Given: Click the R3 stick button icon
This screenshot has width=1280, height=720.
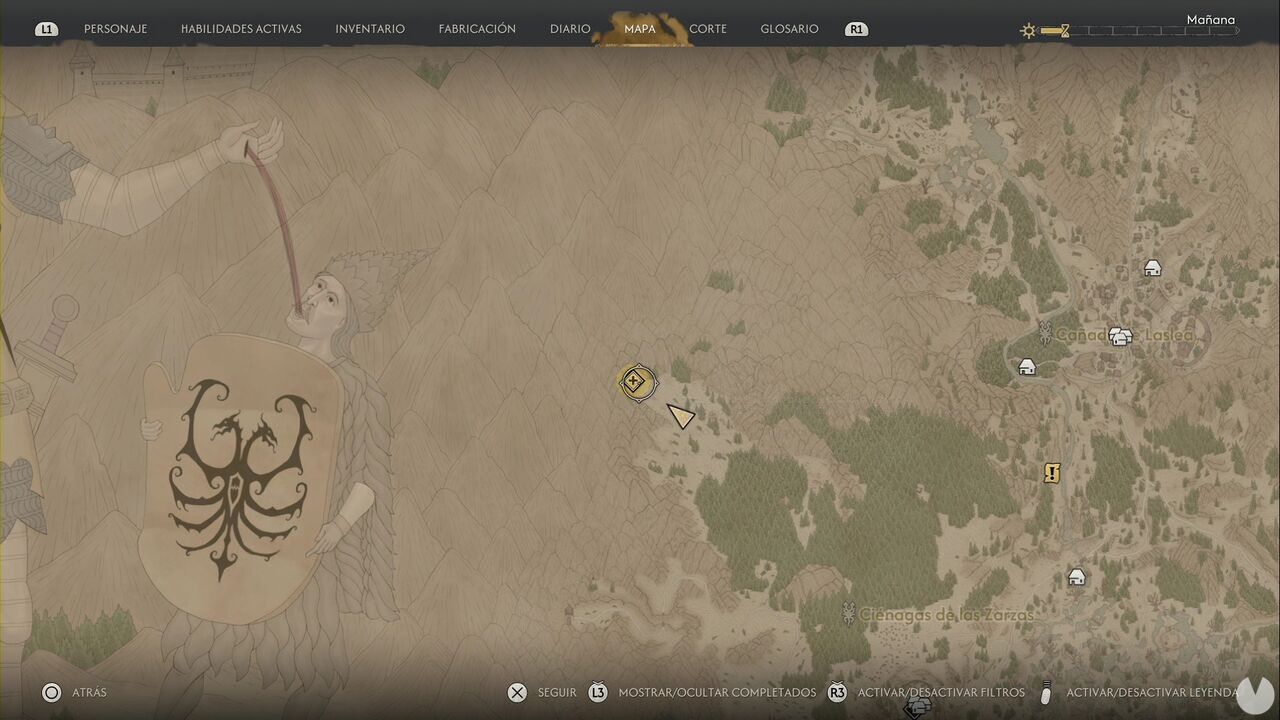Looking at the screenshot, I should (x=837, y=692).
